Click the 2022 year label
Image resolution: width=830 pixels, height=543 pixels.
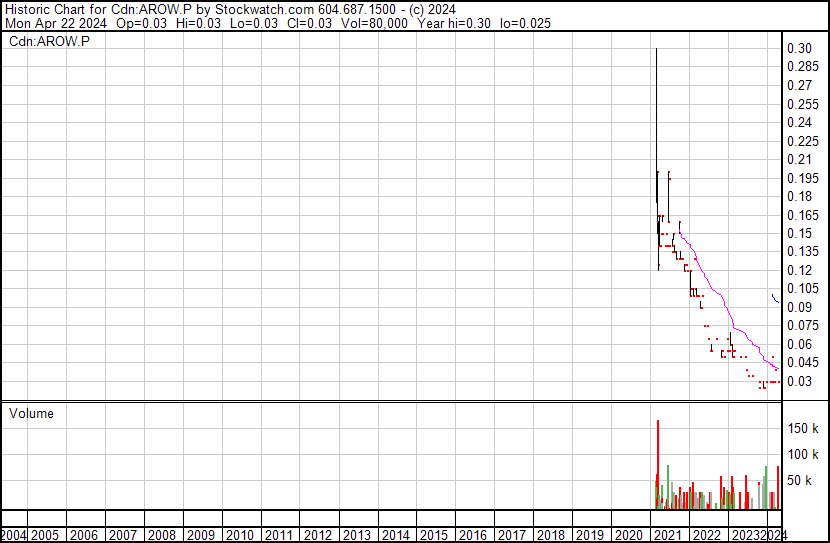(x=706, y=535)
